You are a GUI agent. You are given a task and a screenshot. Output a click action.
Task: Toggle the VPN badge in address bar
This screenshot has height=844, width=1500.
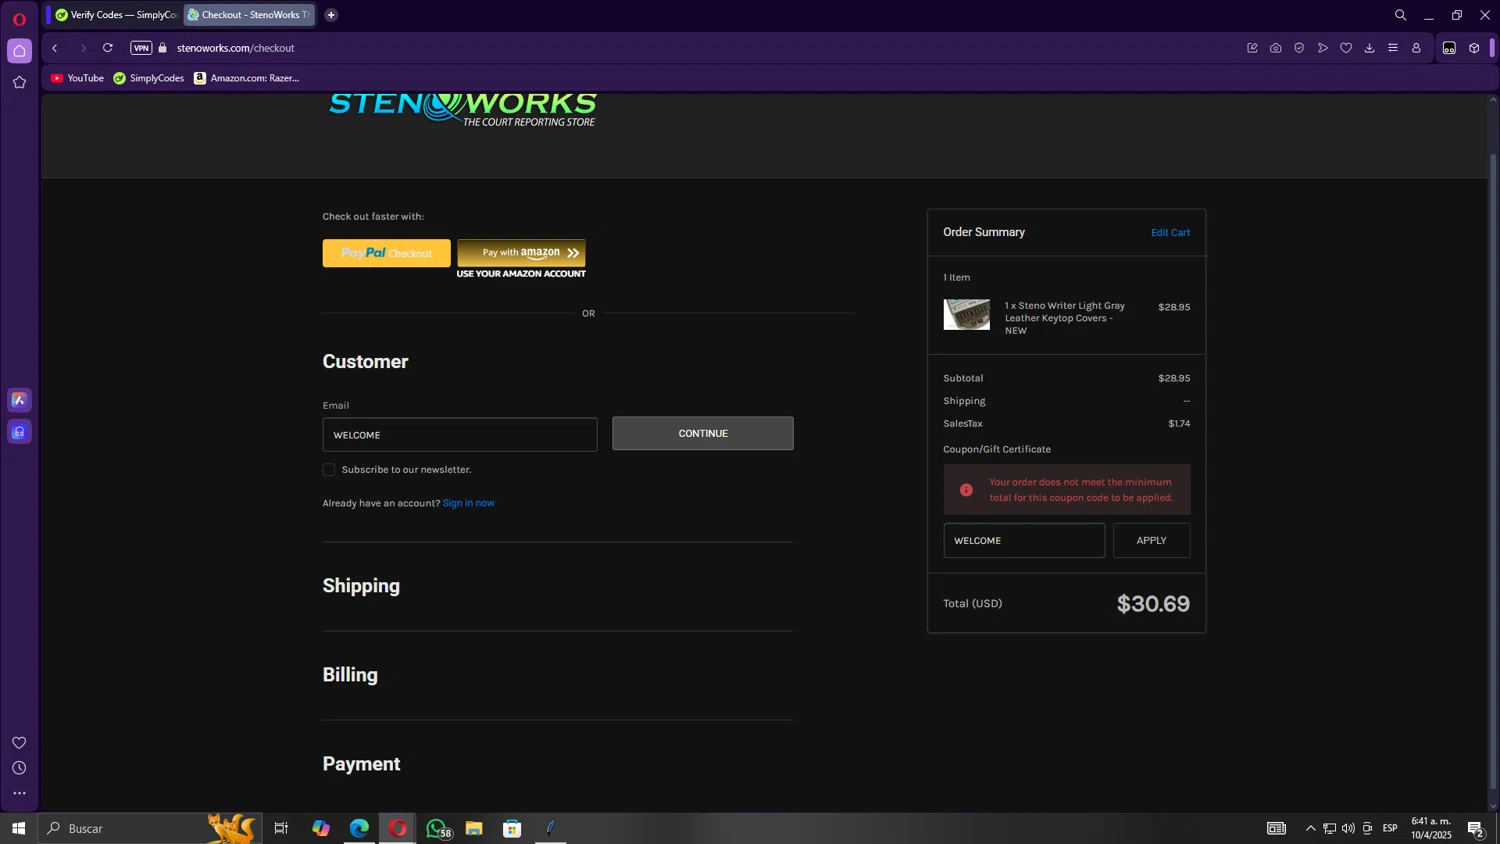click(141, 48)
